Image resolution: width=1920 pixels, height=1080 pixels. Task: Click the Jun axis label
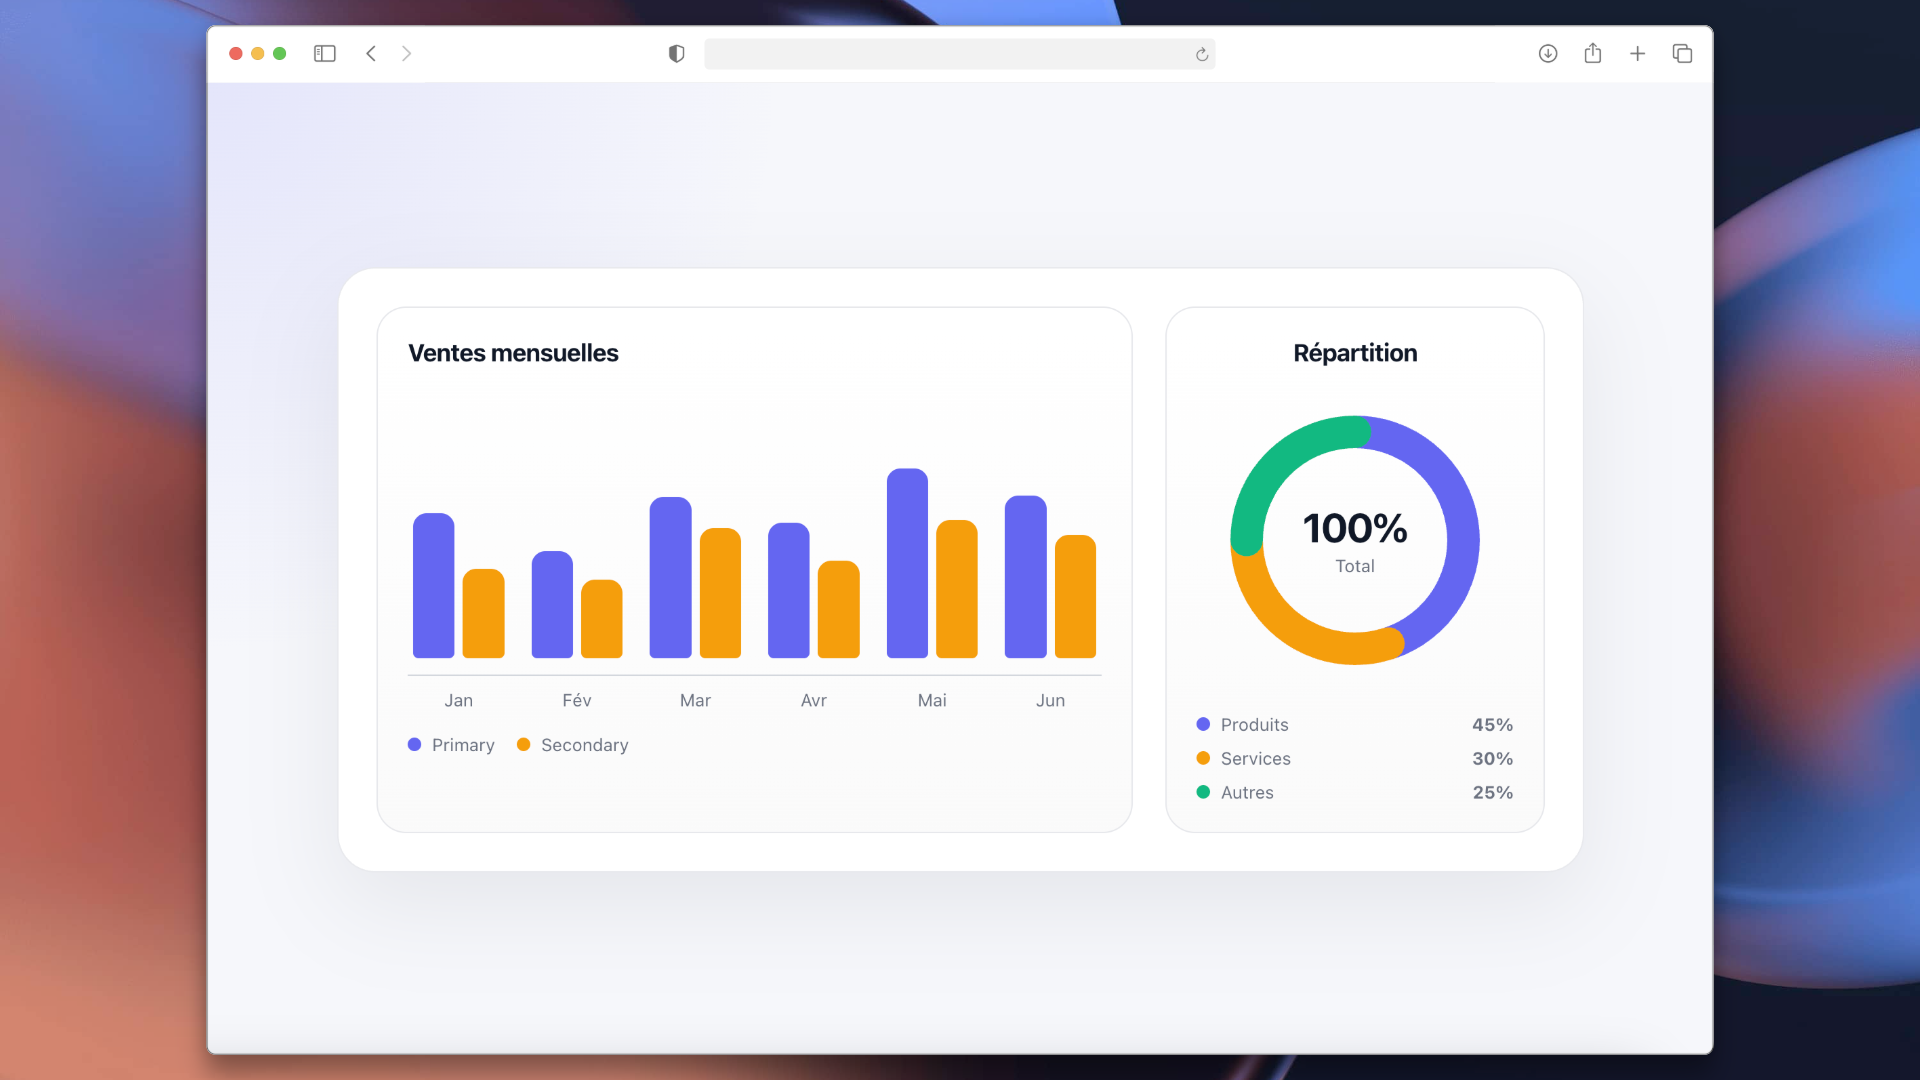(1050, 701)
